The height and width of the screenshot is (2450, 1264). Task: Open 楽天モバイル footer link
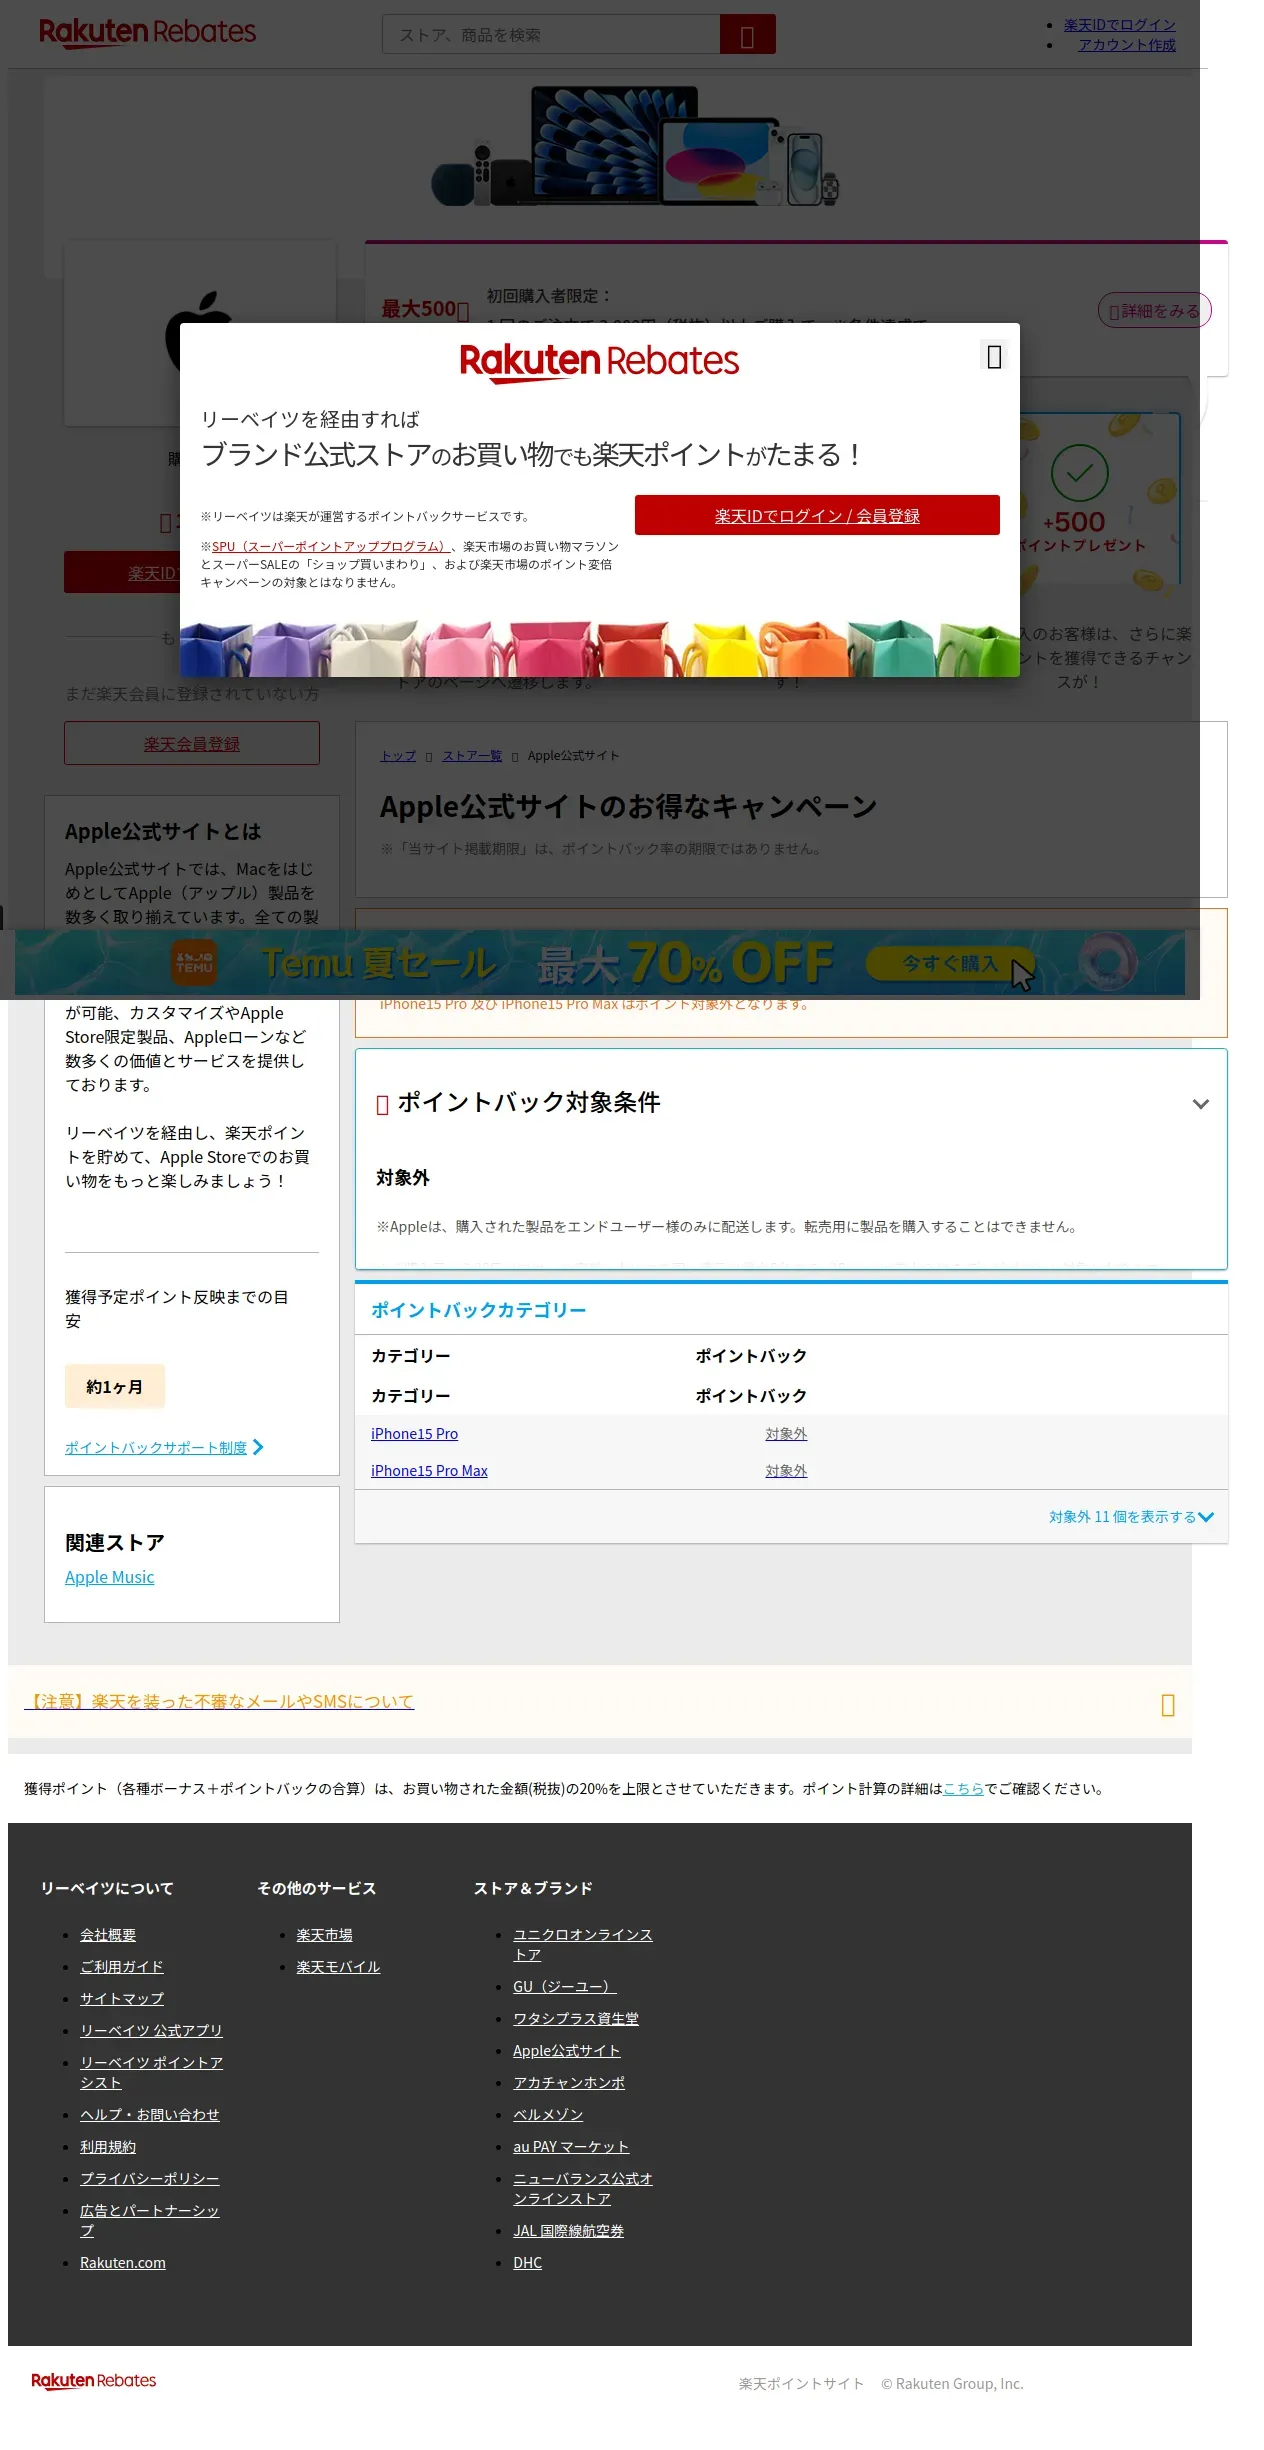point(338,1967)
